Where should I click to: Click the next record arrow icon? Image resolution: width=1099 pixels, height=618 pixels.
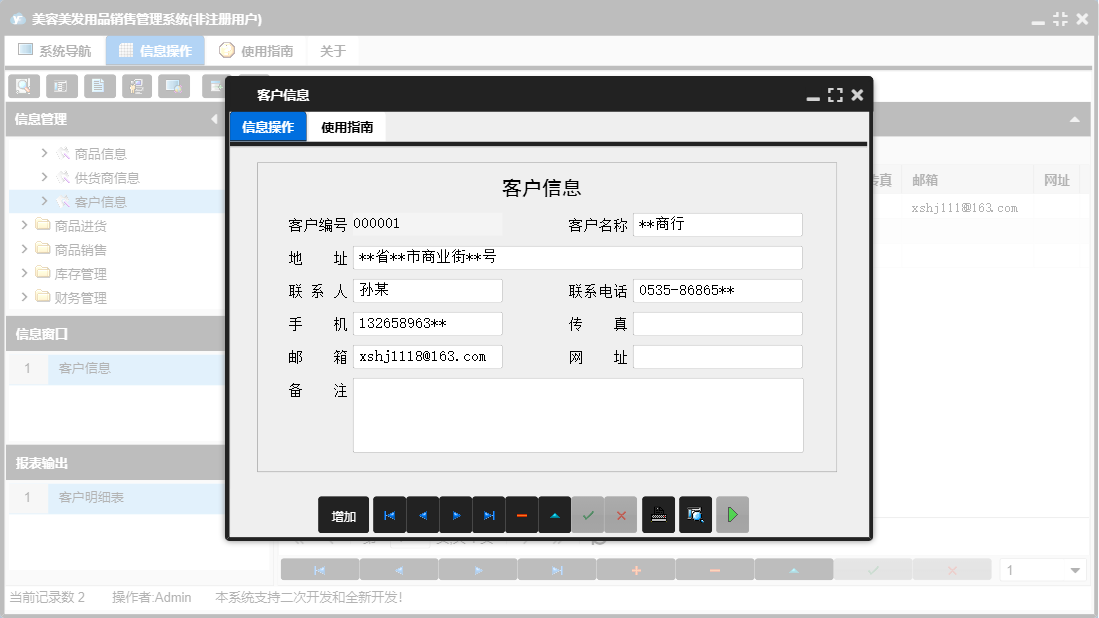coord(456,514)
